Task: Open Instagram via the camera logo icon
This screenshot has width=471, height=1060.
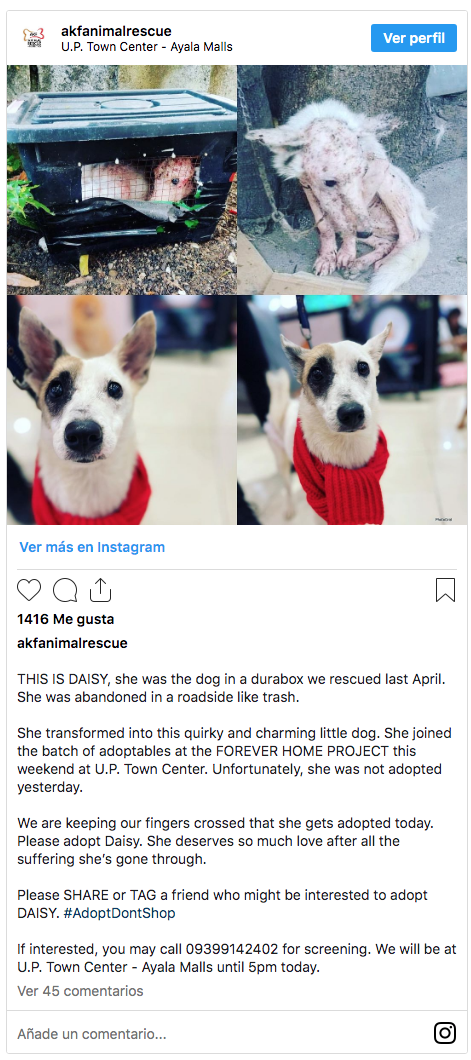Action: pyautogui.click(x=445, y=1033)
